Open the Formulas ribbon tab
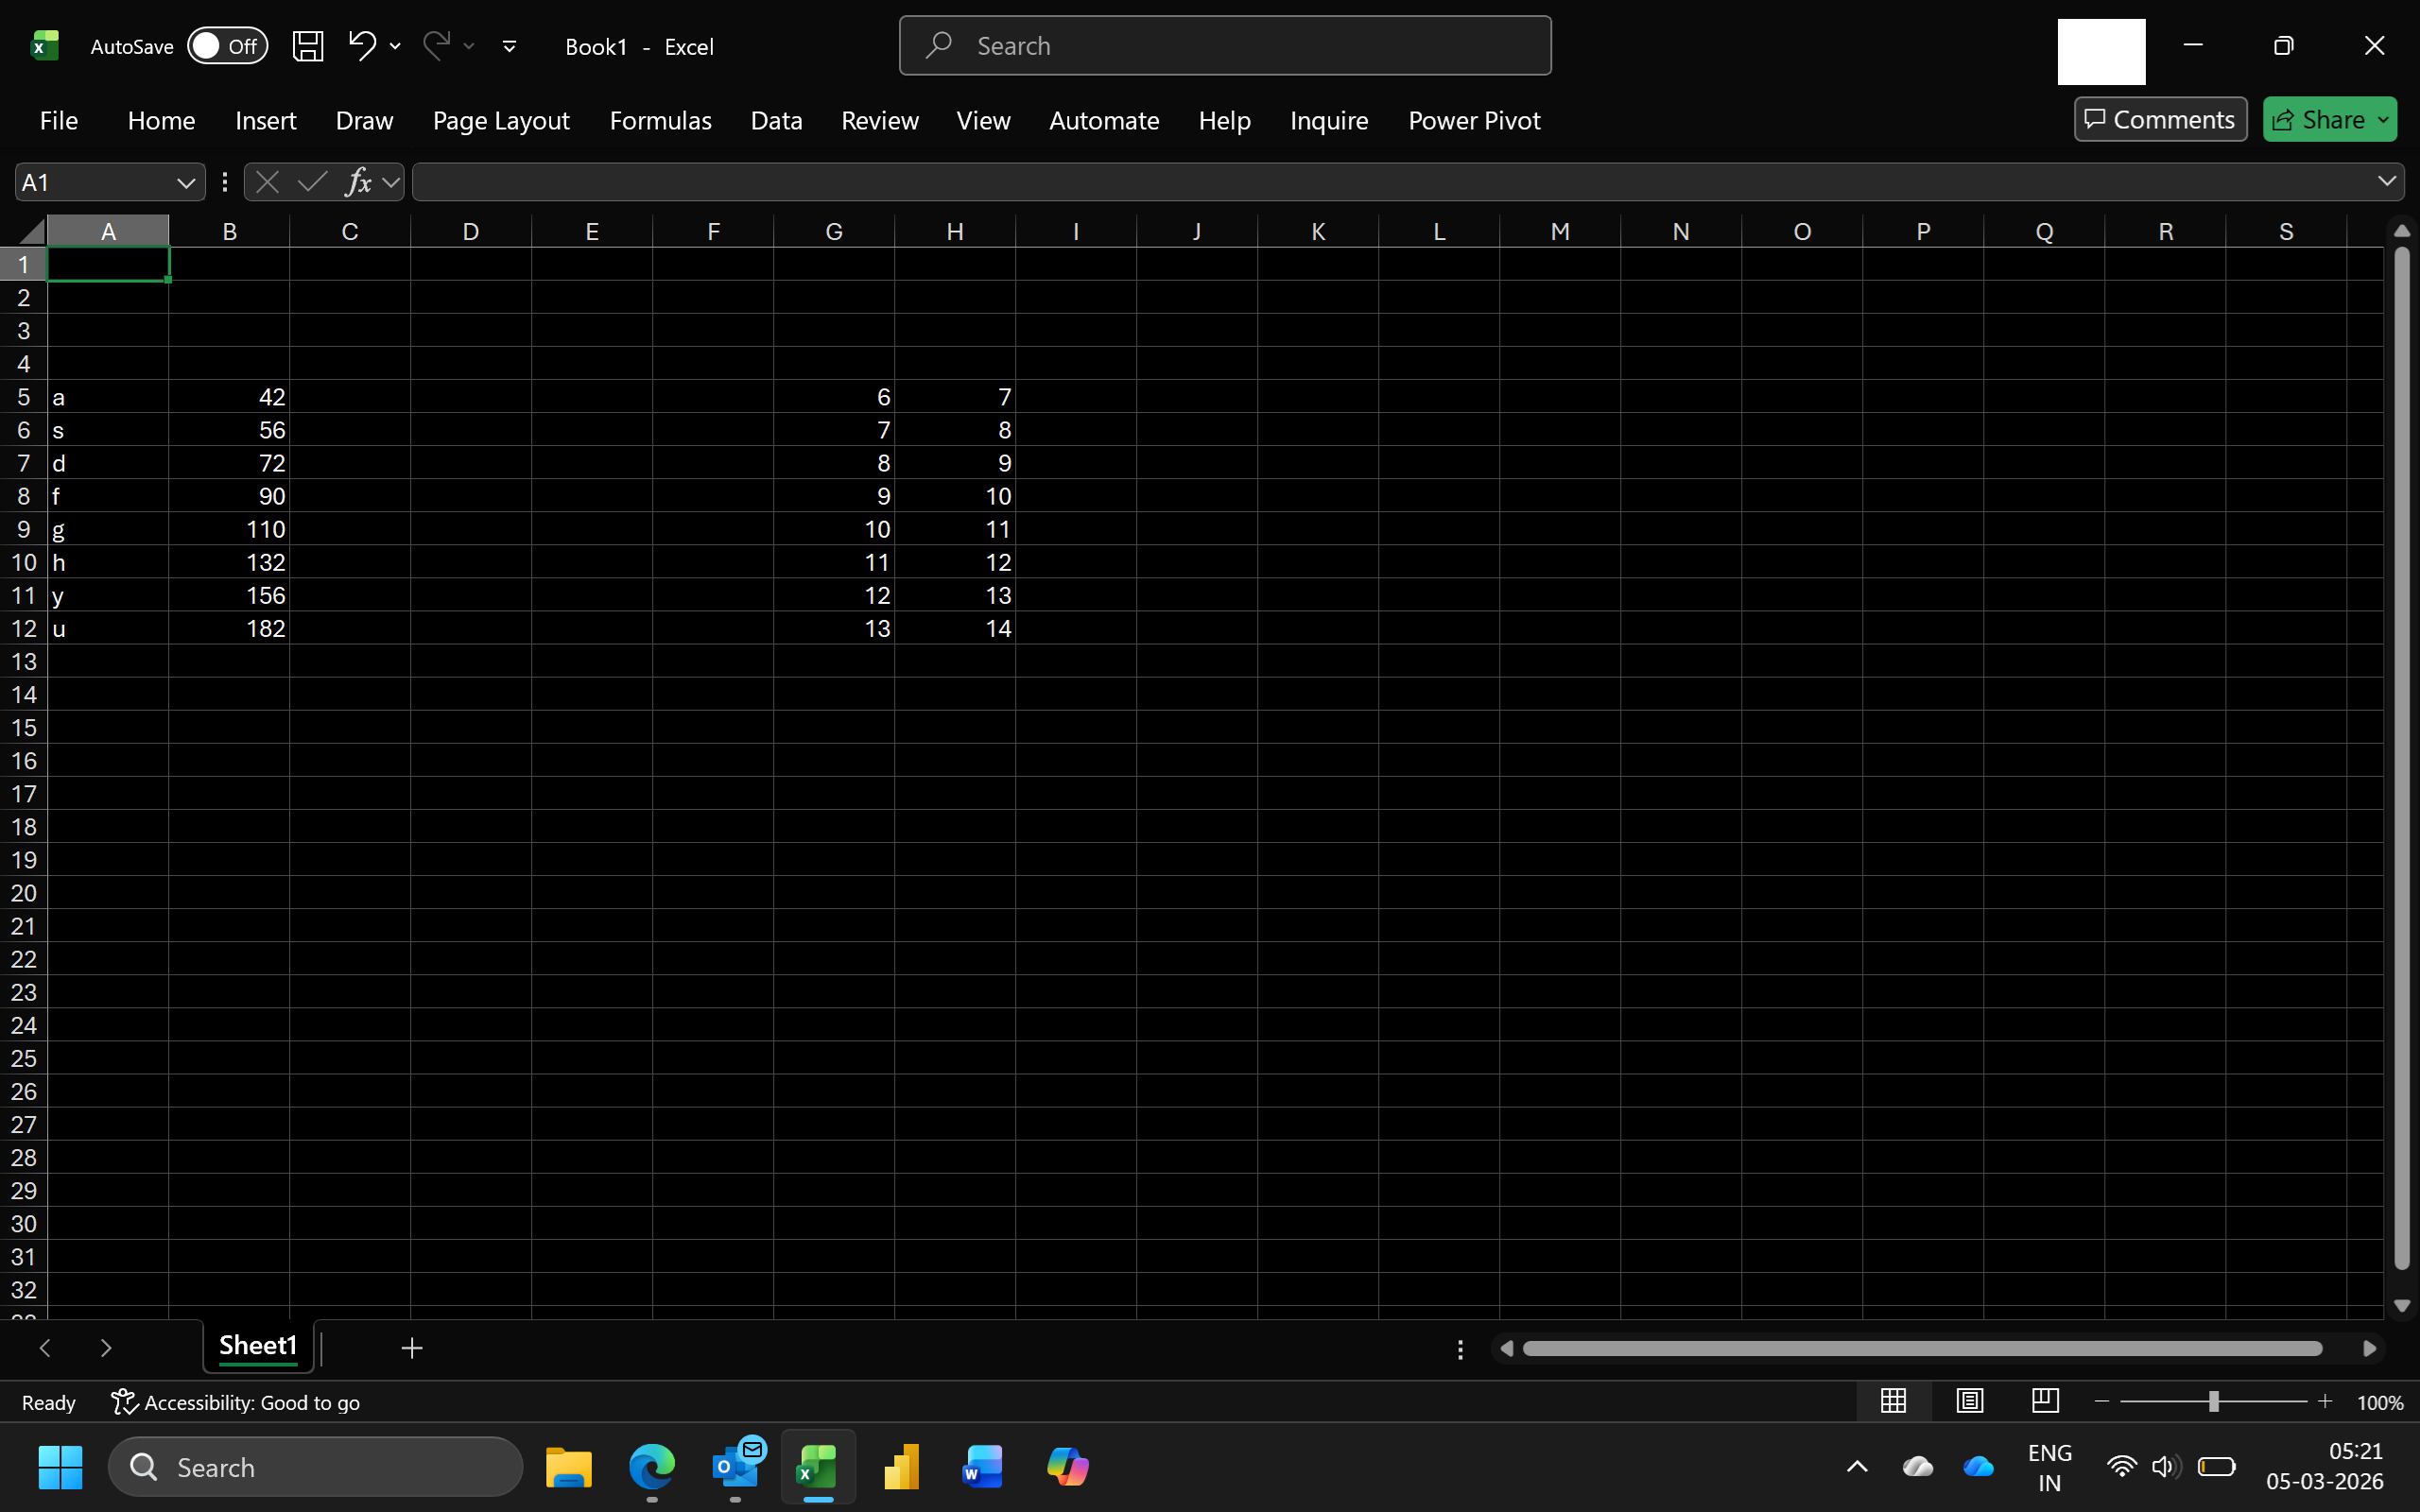The width and height of the screenshot is (2420, 1512). [x=660, y=121]
